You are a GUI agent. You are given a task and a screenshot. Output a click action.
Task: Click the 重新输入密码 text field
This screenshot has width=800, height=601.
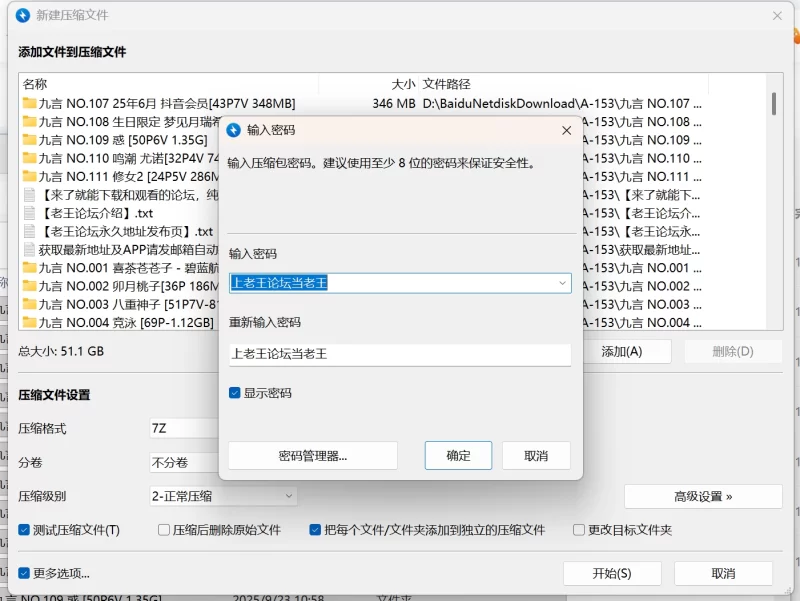coord(400,355)
